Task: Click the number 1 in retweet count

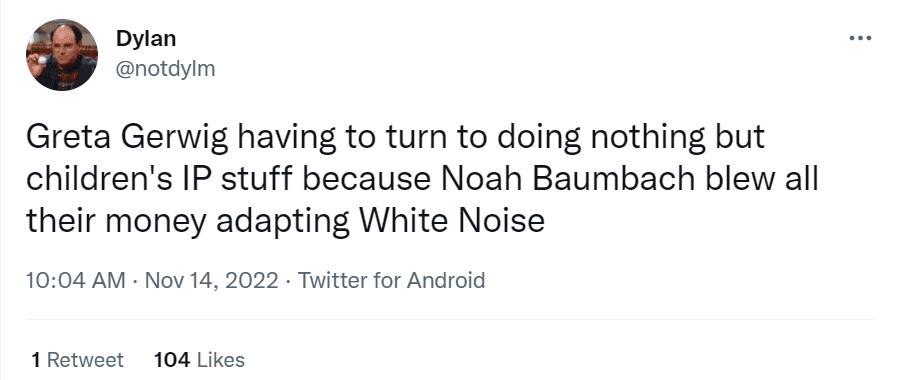Action: [x=36, y=360]
